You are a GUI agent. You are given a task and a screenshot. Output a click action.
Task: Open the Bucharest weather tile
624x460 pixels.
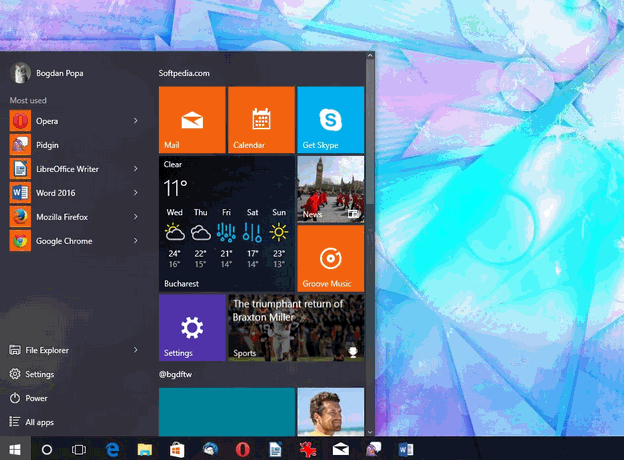[227, 224]
